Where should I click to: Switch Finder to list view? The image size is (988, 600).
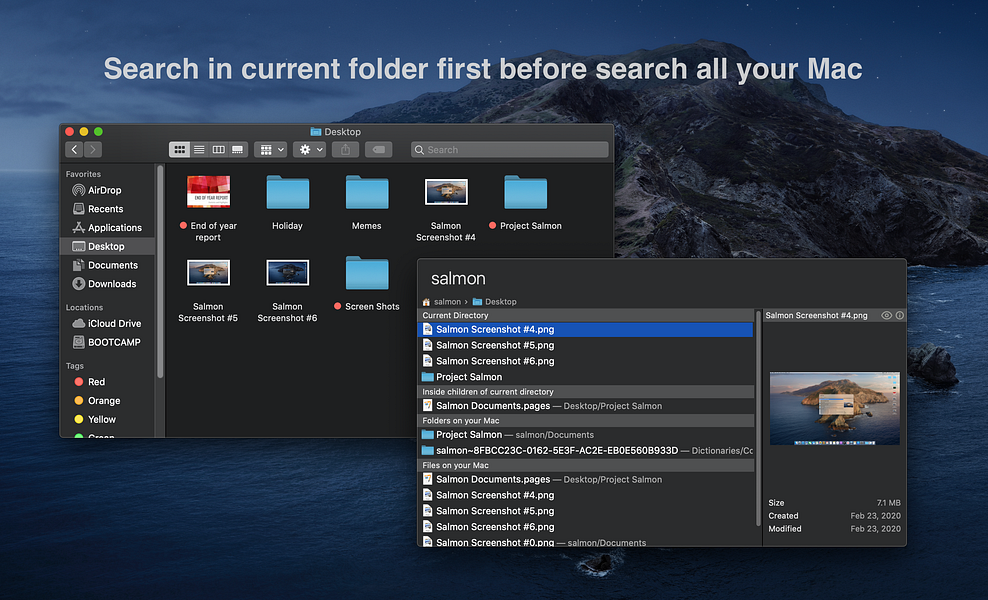(199, 149)
